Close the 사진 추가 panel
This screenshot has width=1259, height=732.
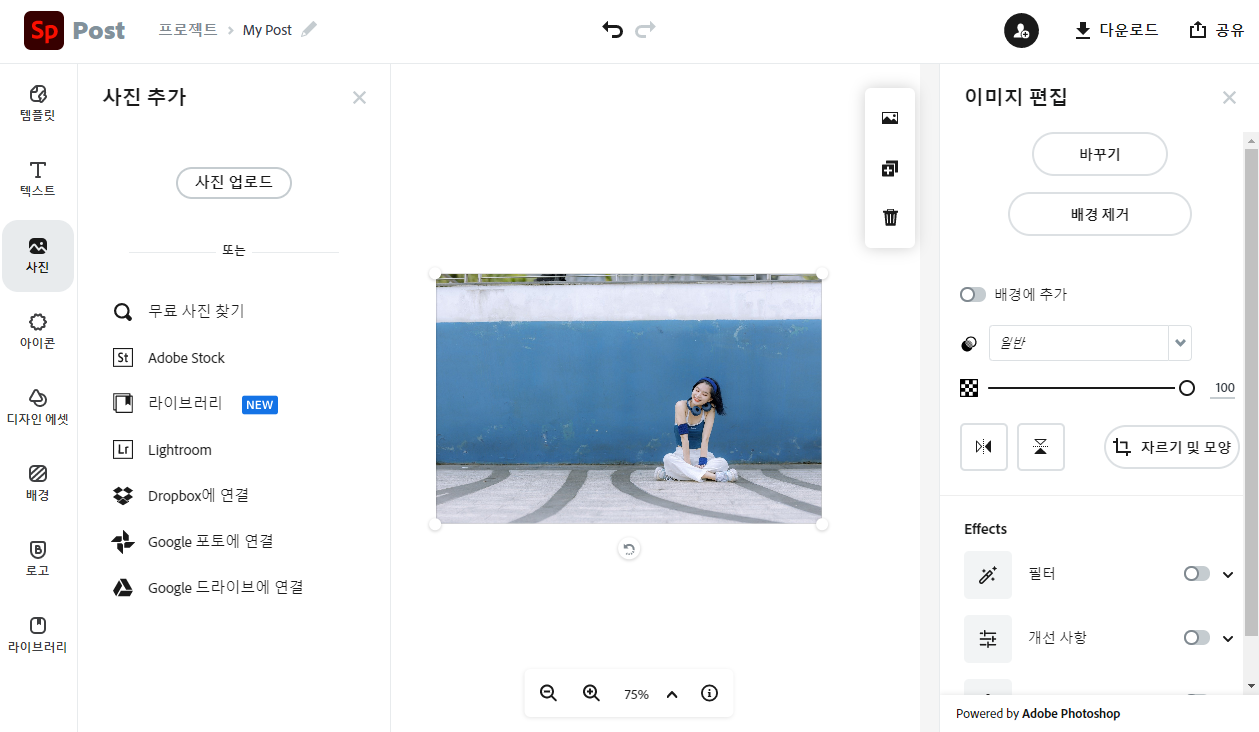click(360, 97)
